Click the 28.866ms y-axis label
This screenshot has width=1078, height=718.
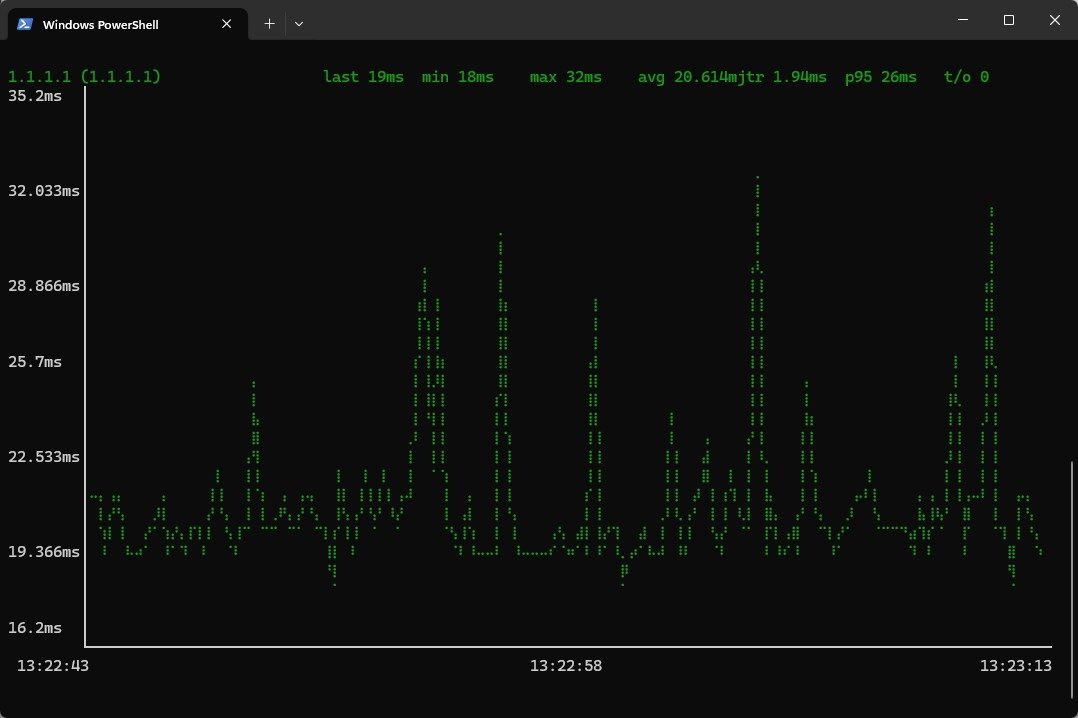point(44,285)
